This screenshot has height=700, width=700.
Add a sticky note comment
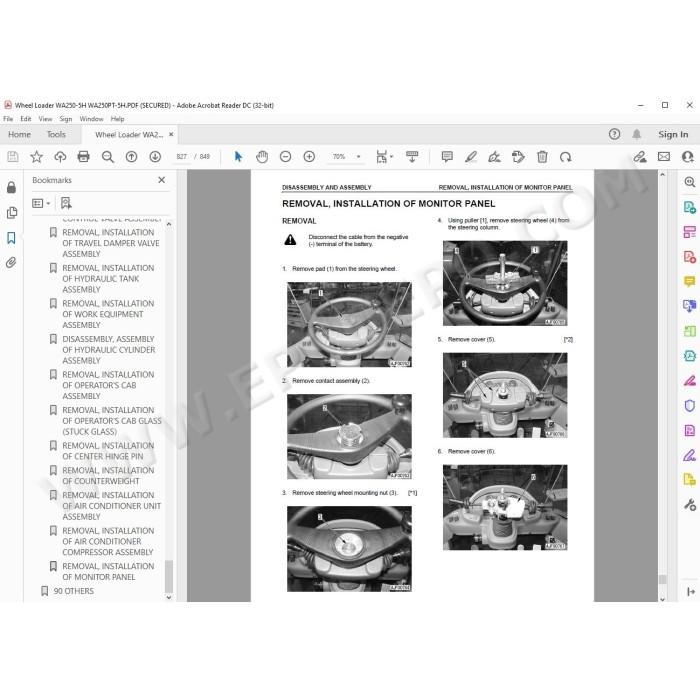click(447, 157)
